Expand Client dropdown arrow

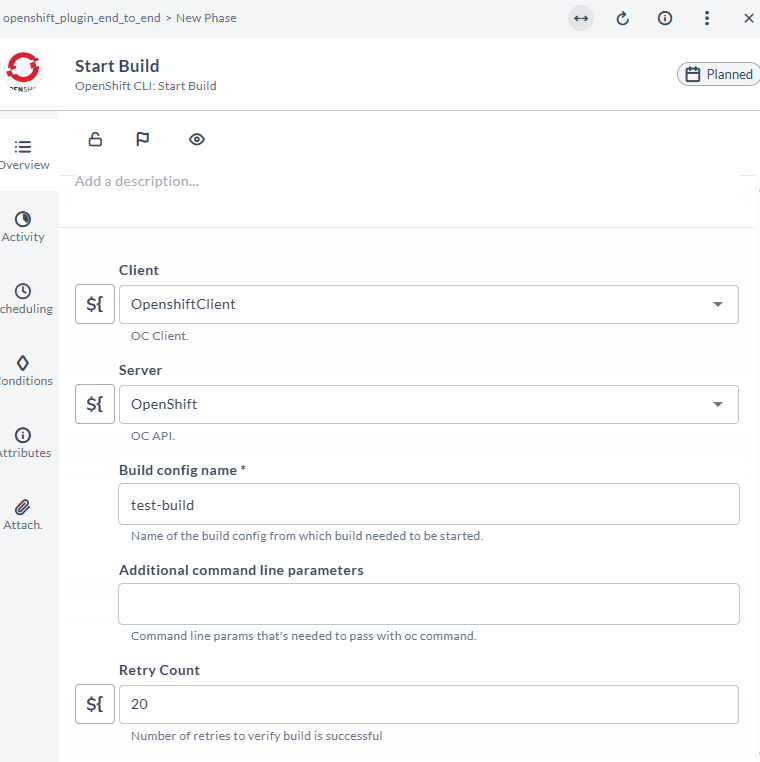(x=717, y=304)
